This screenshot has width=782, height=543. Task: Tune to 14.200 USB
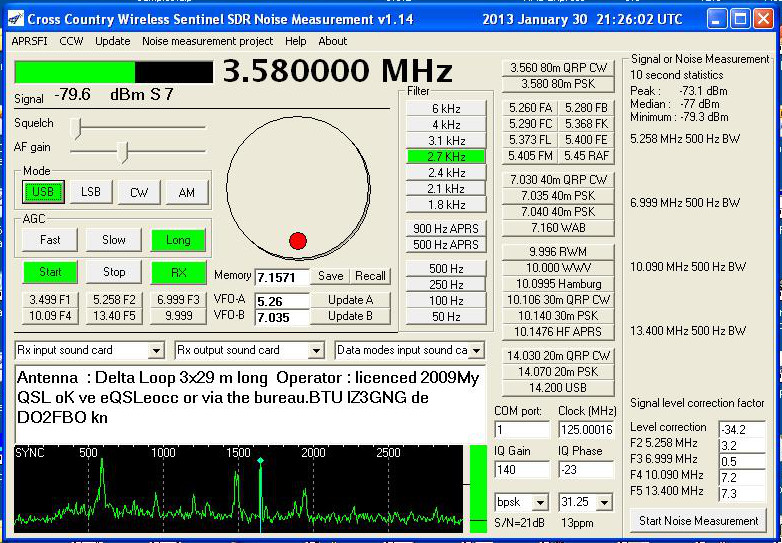pos(558,388)
